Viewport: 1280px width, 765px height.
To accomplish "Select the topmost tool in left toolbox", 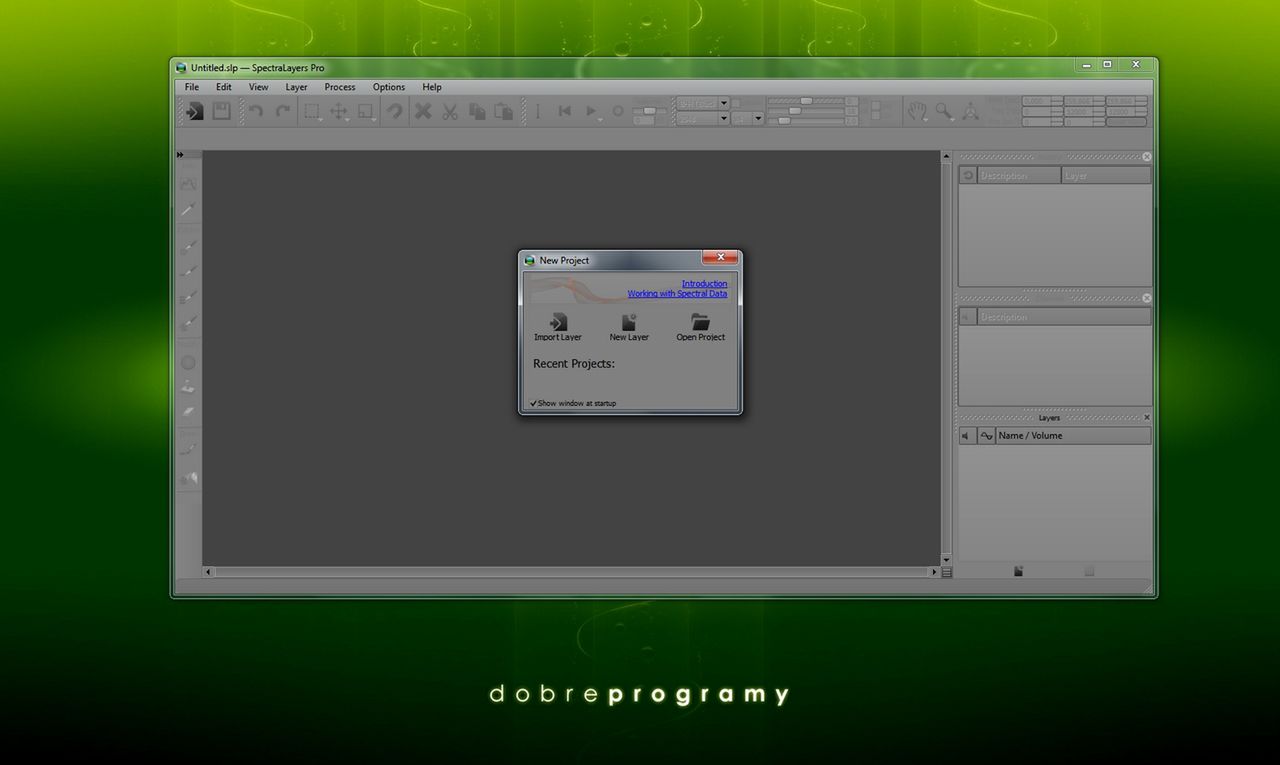I will [x=188, y=184].
